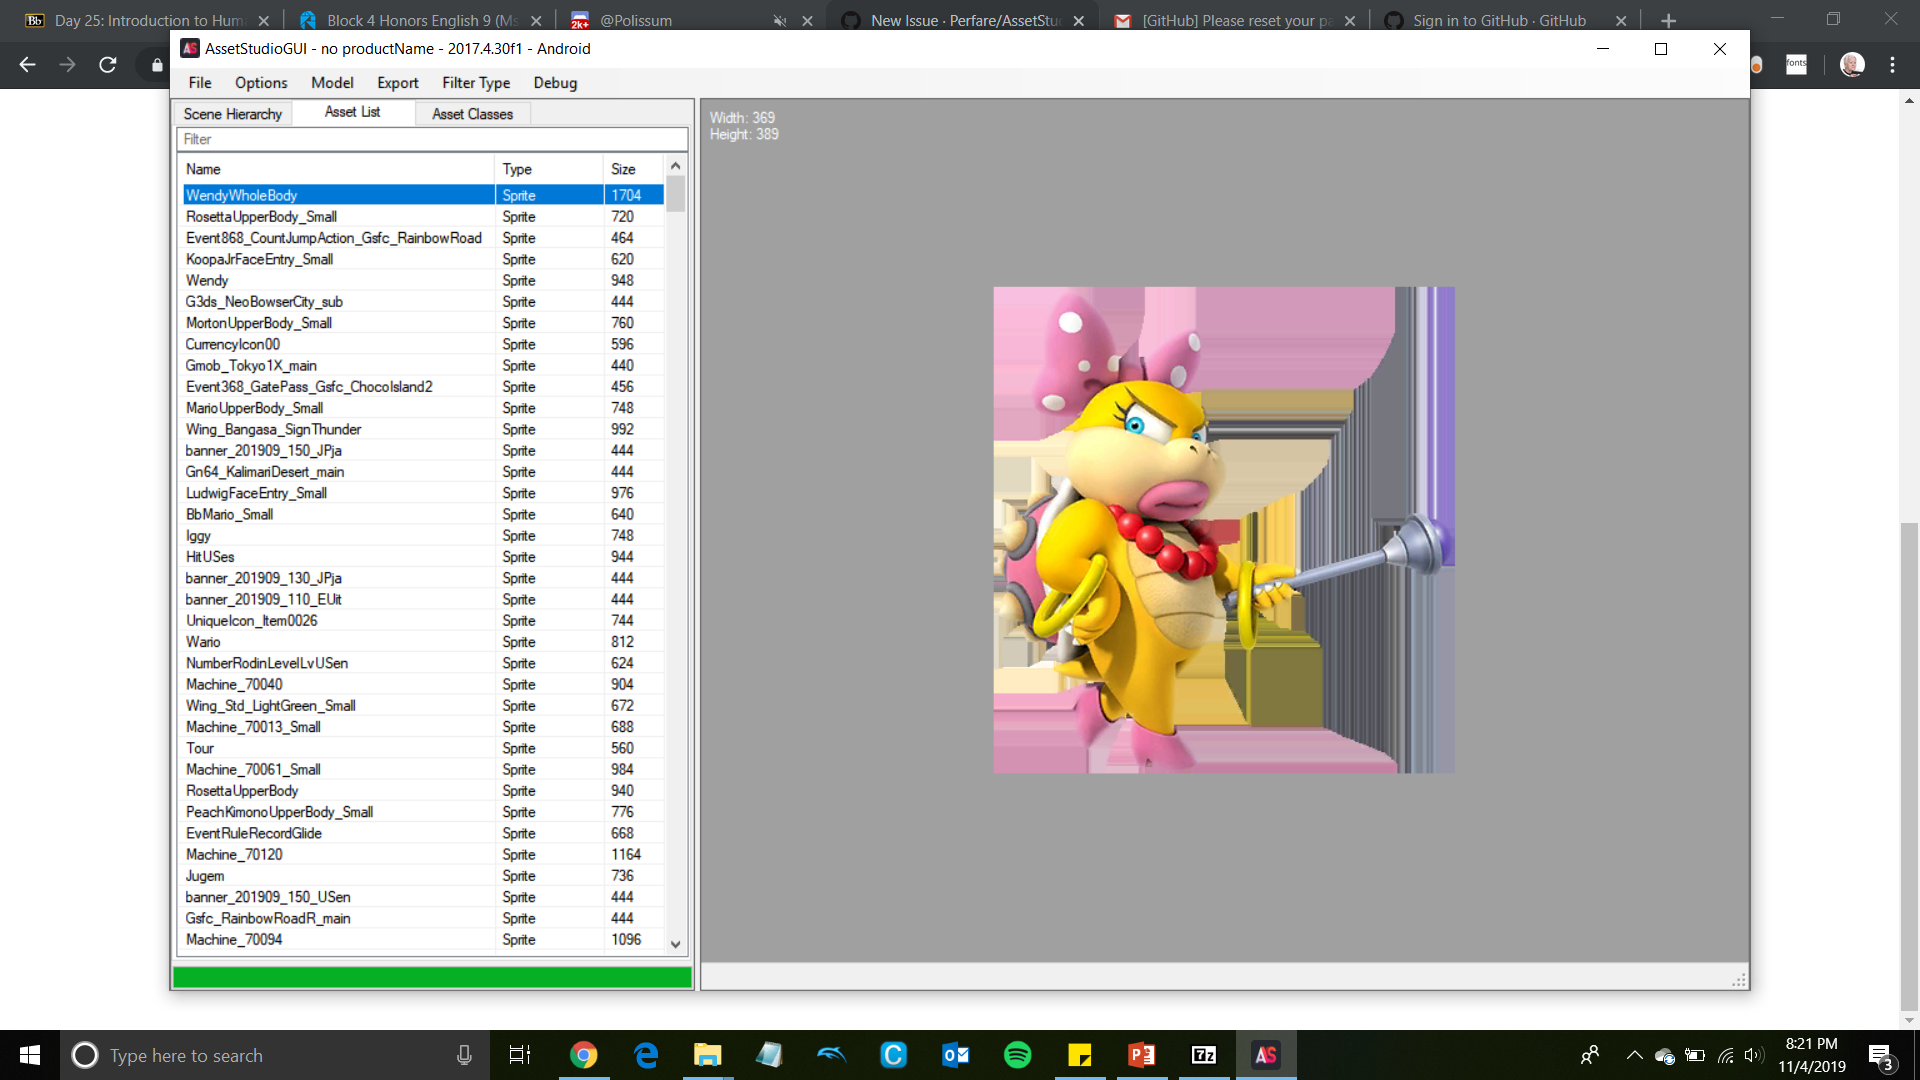
Task: Open 7-Zip from the taskbar
Action: pyautogui.click(x=1204, y=1055)
